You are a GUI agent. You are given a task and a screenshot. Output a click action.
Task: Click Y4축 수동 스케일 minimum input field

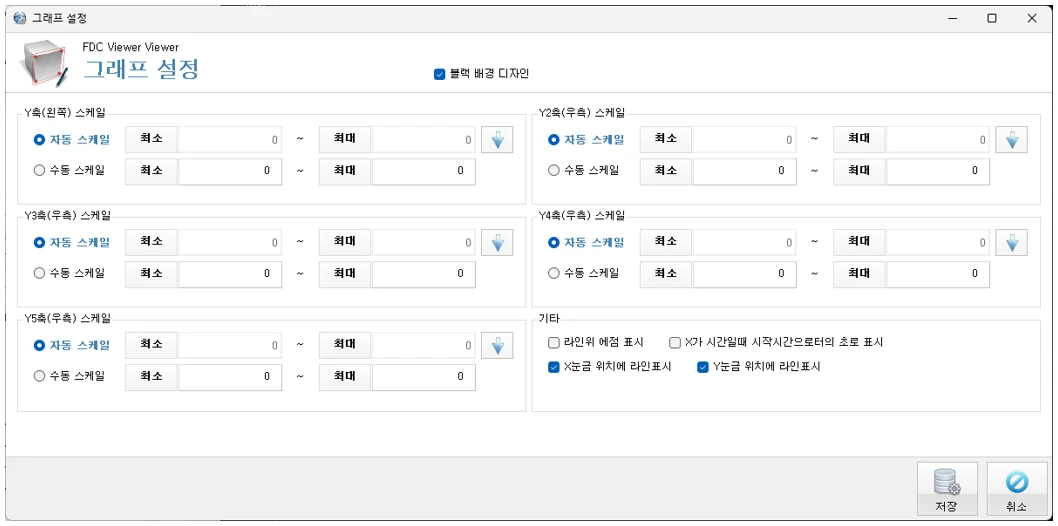point(744,274)
